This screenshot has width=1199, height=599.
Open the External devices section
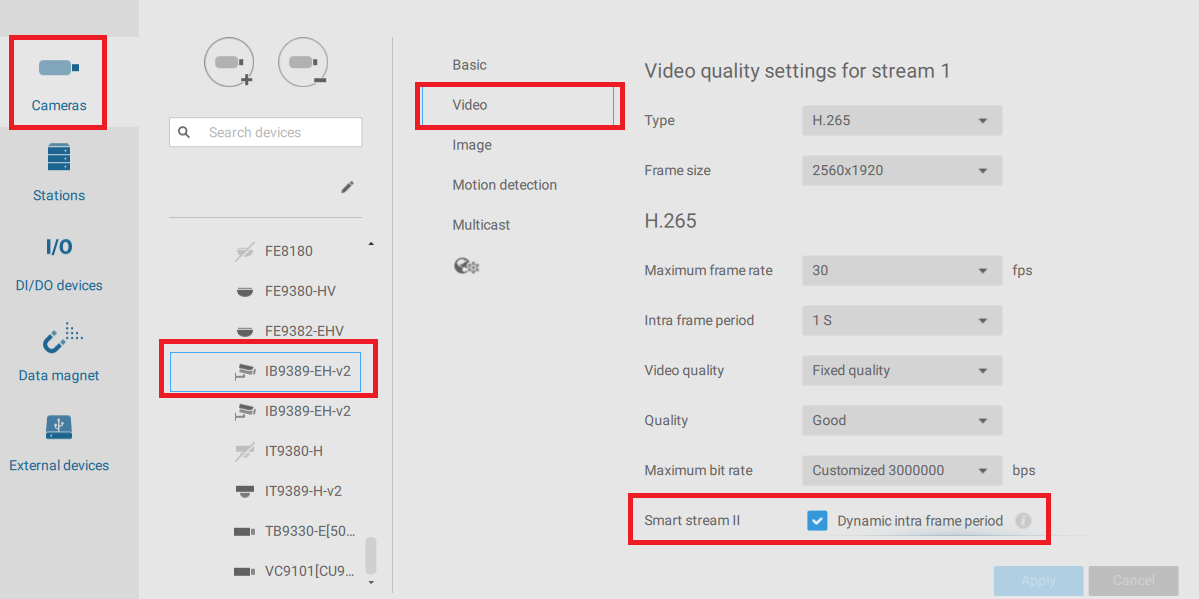click(59, 443)
